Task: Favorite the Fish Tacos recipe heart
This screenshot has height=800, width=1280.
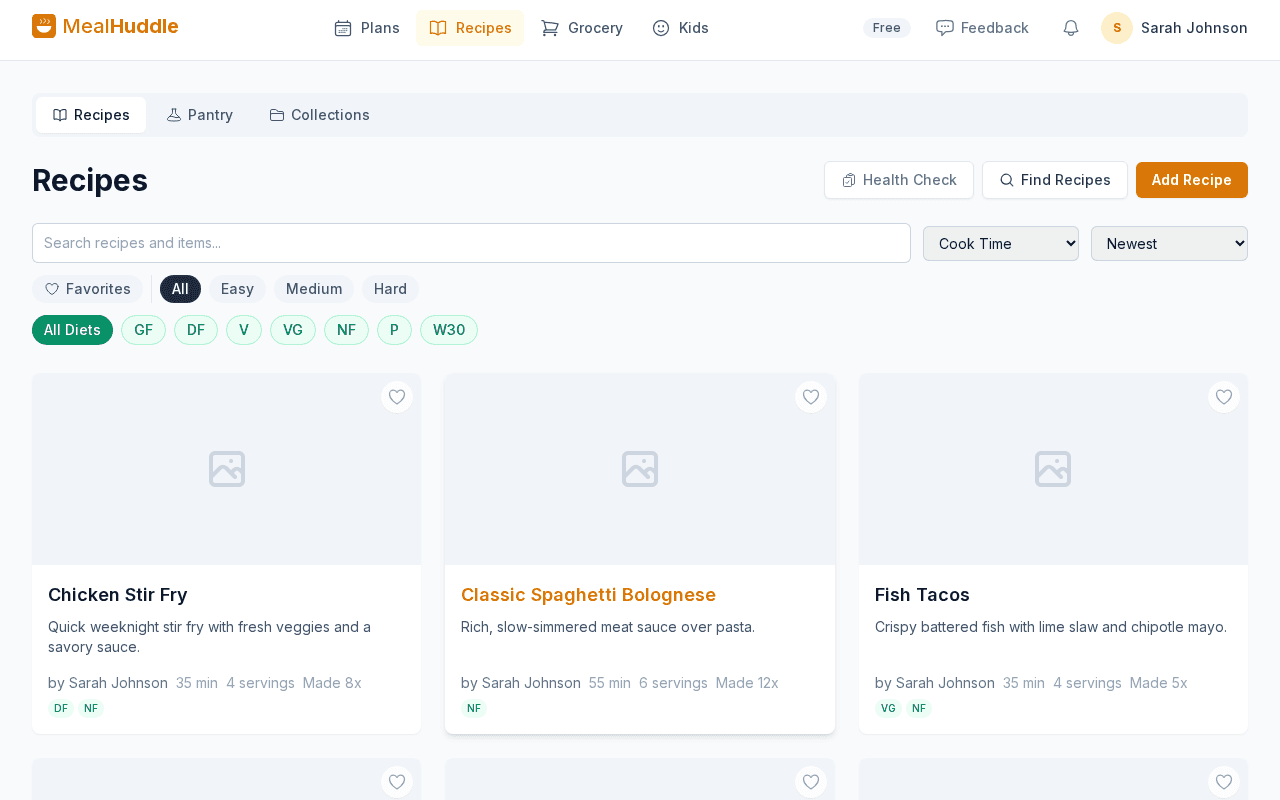Action: point(1224,397)
